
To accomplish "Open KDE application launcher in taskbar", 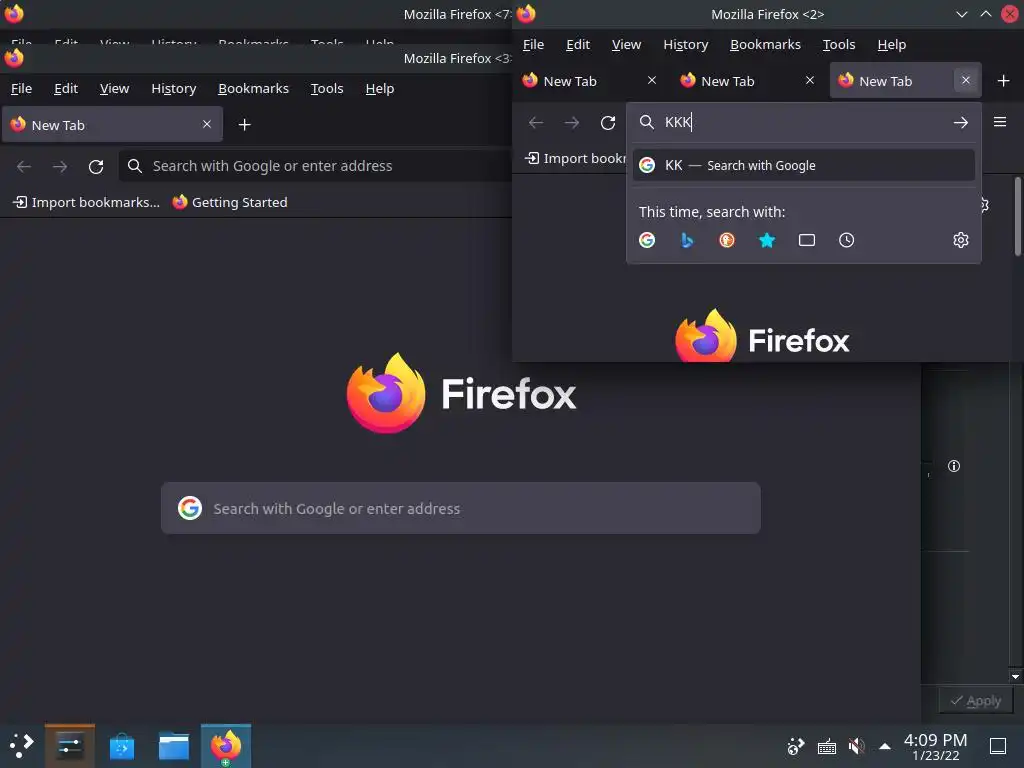I will pos(21,745).
